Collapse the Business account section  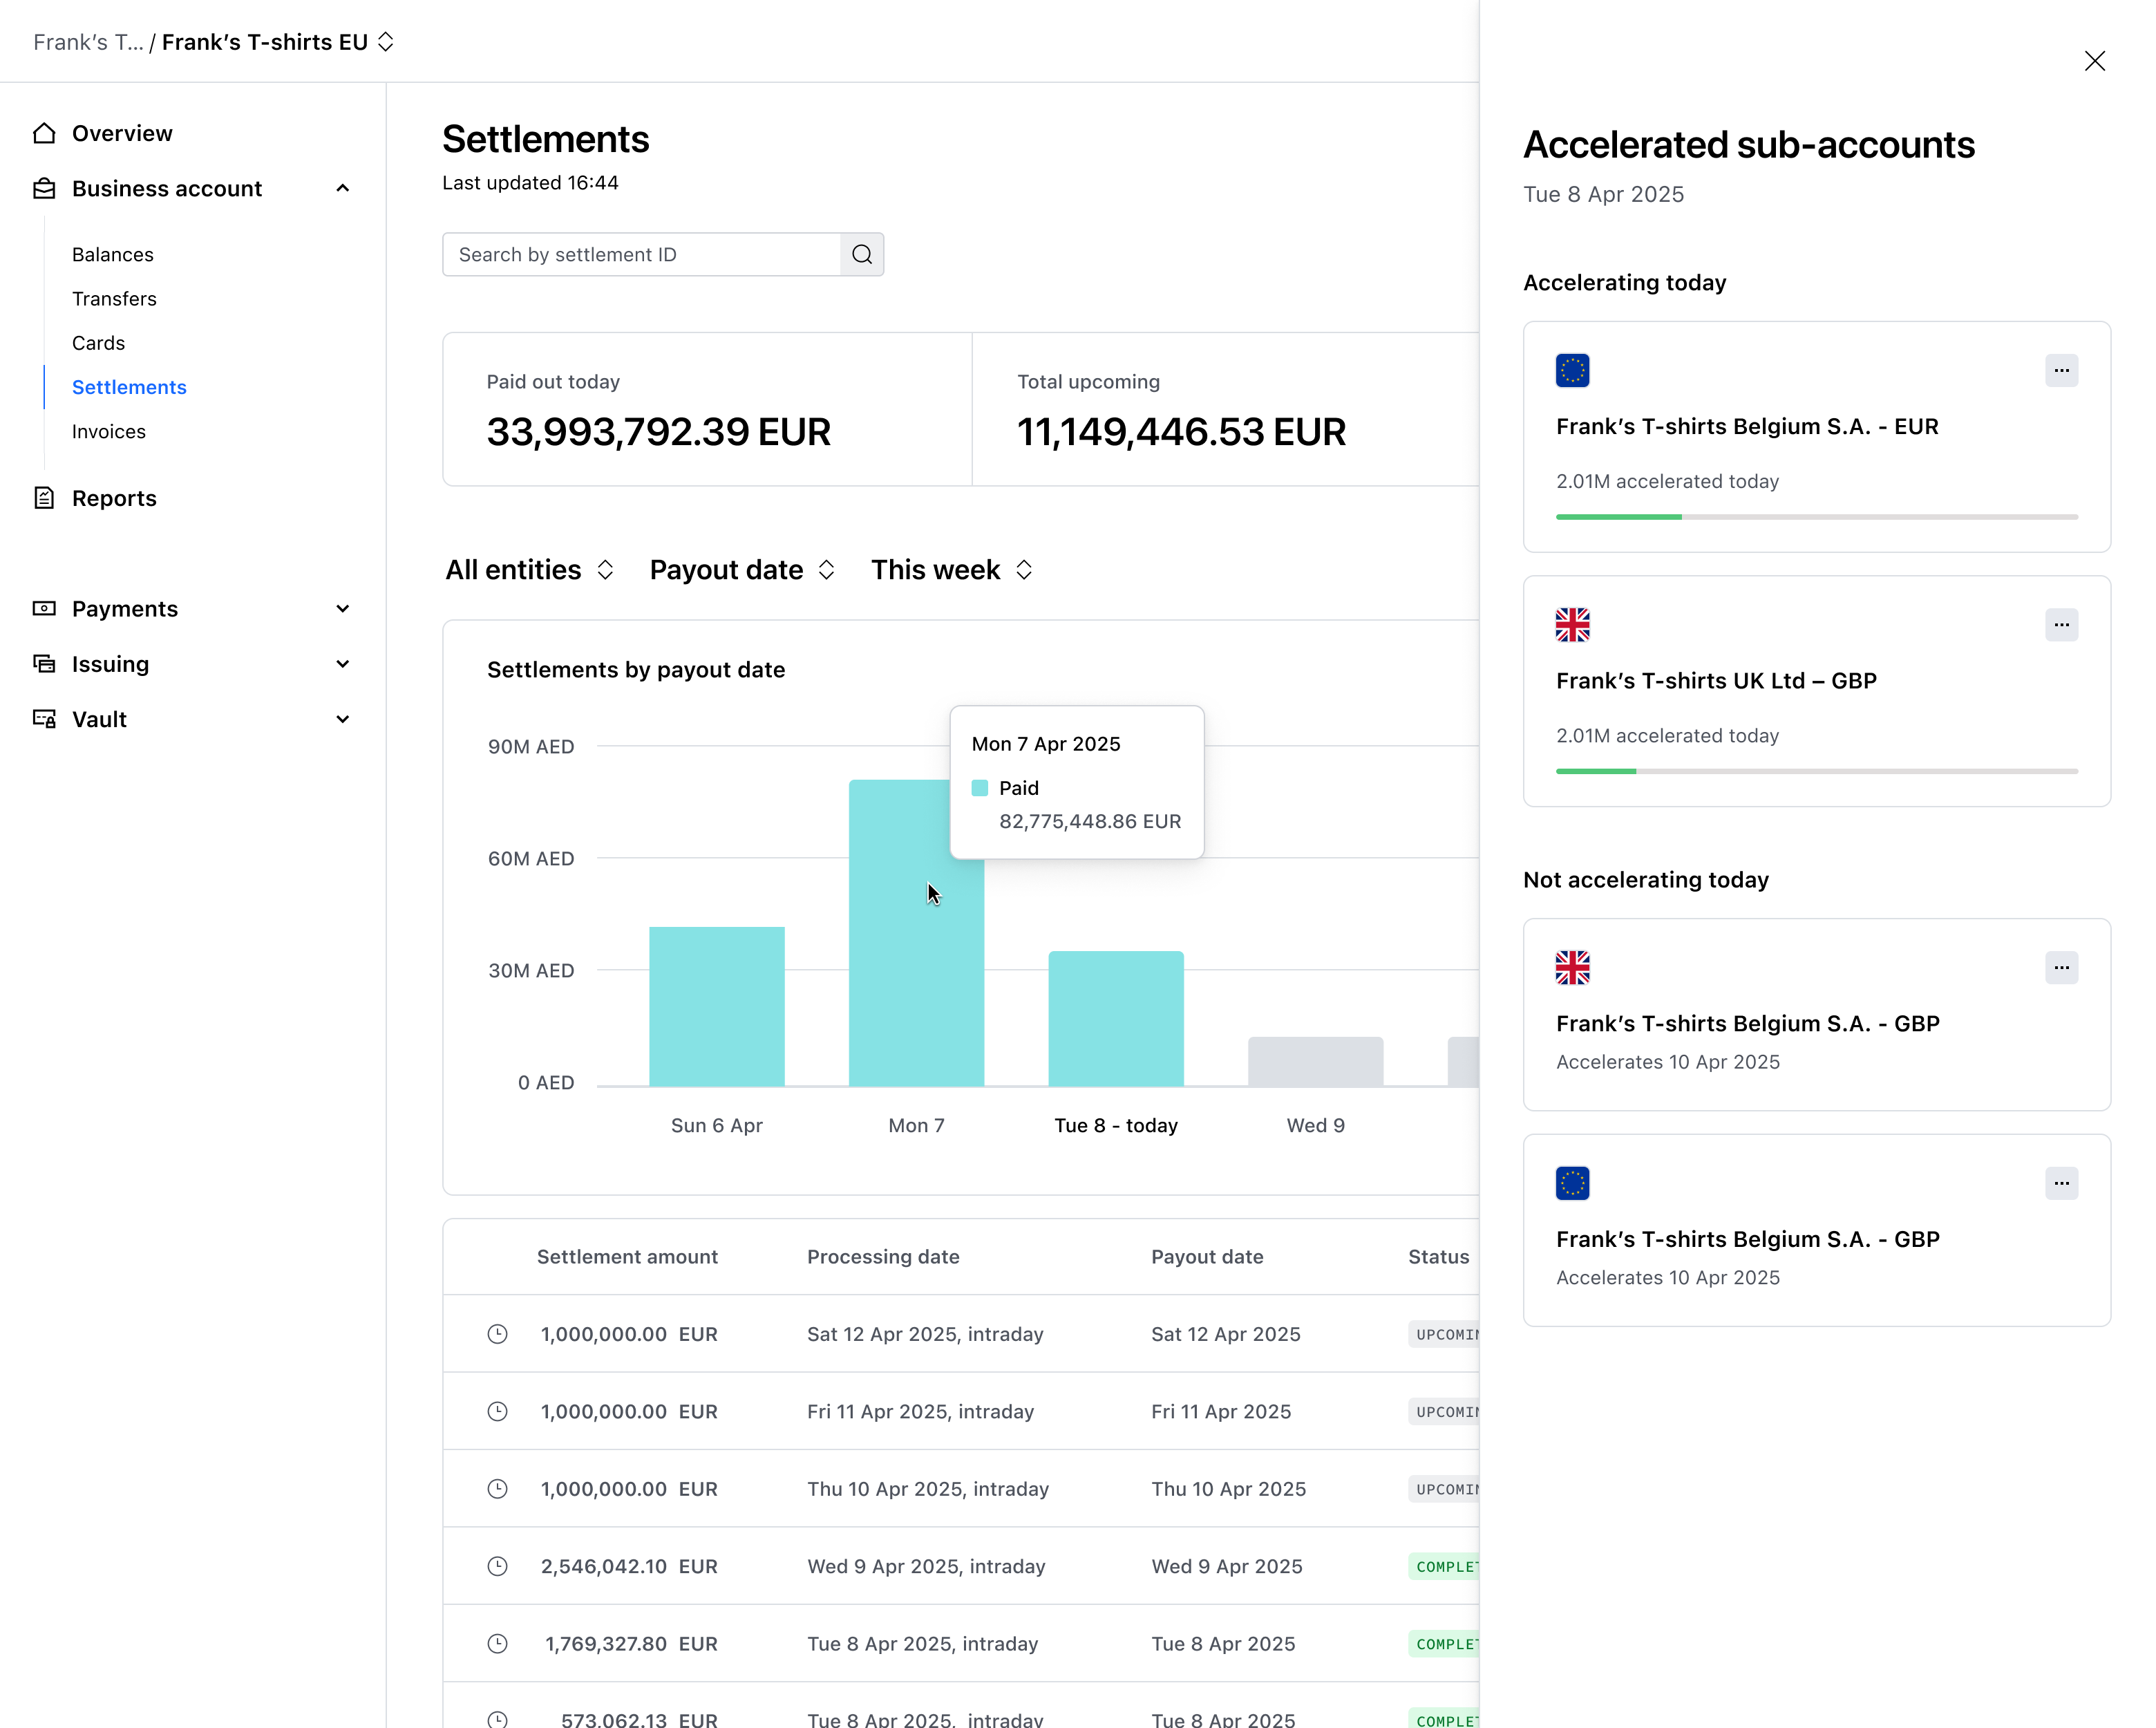click(343, 188)
